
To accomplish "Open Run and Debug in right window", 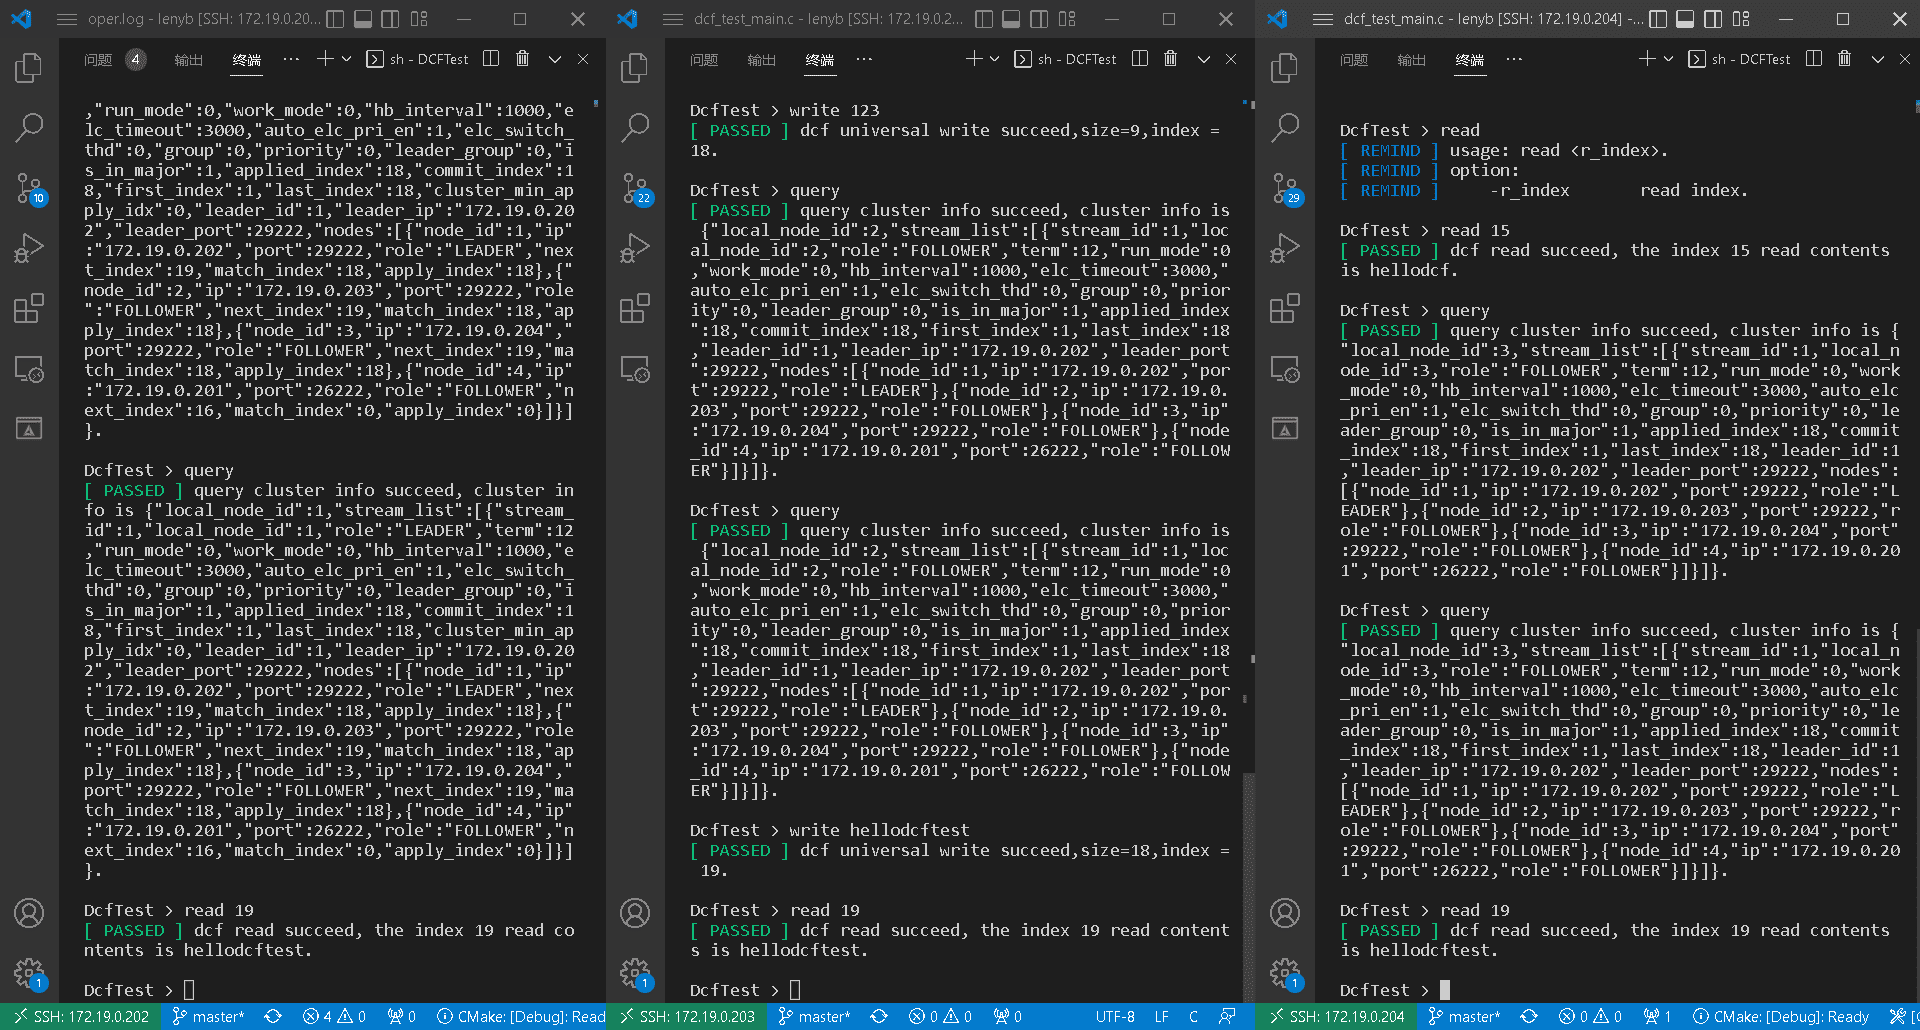I will (1285, 248).
